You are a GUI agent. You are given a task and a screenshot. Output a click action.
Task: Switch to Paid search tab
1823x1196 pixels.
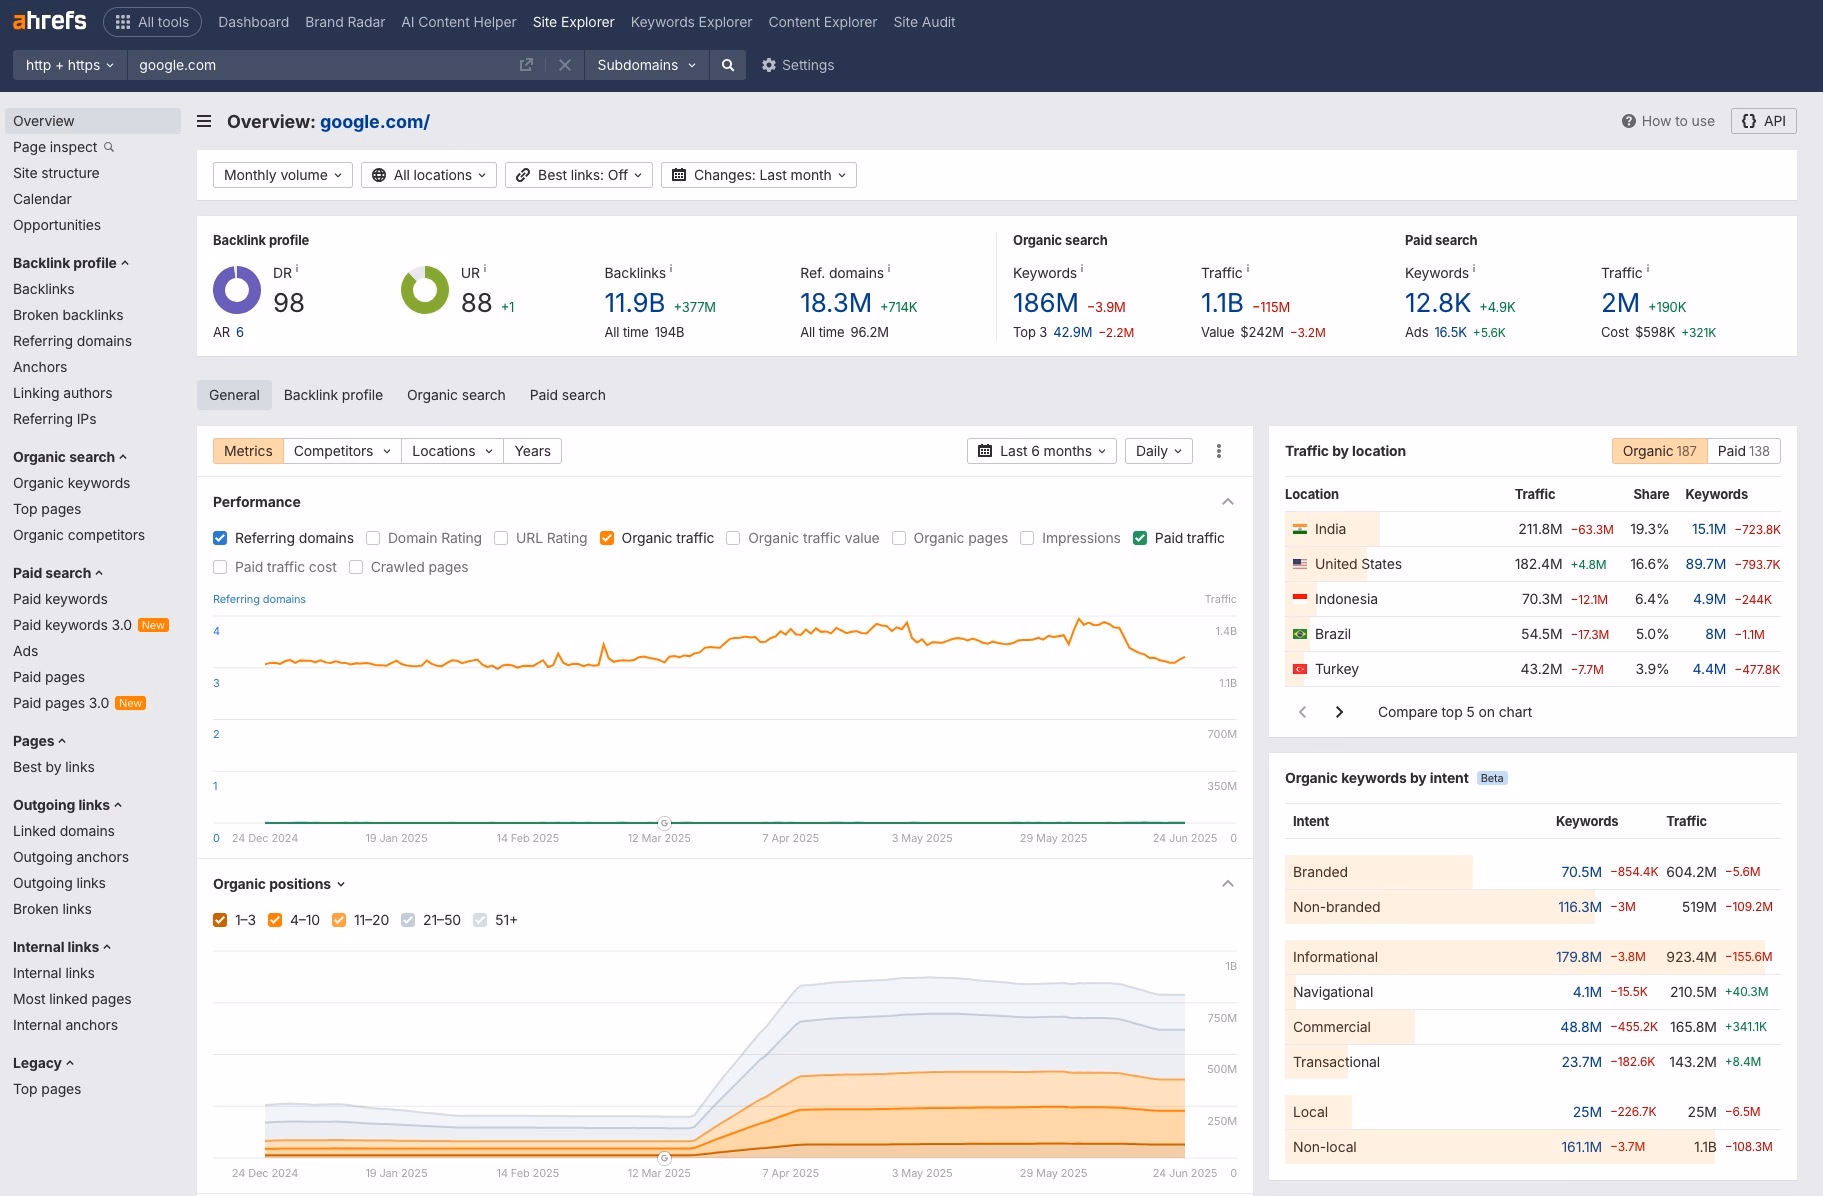pos(567,395)
